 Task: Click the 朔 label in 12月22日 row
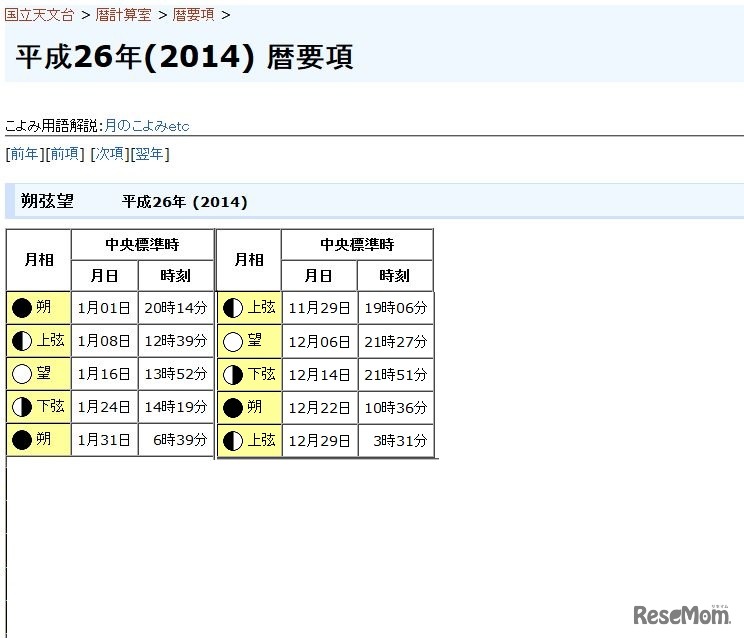click(254, 406)
